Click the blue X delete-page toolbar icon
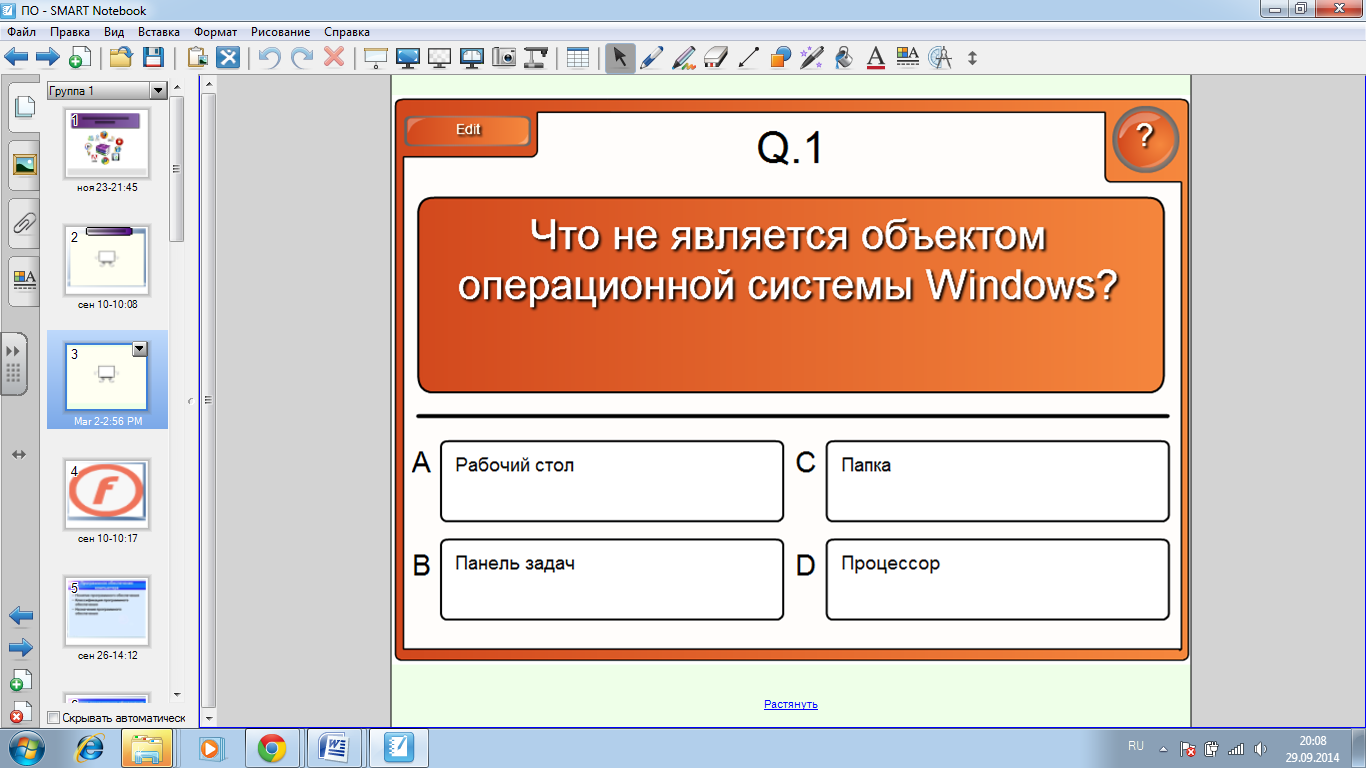The height and width of the screenshot is (768, 1366). point(229,57)
